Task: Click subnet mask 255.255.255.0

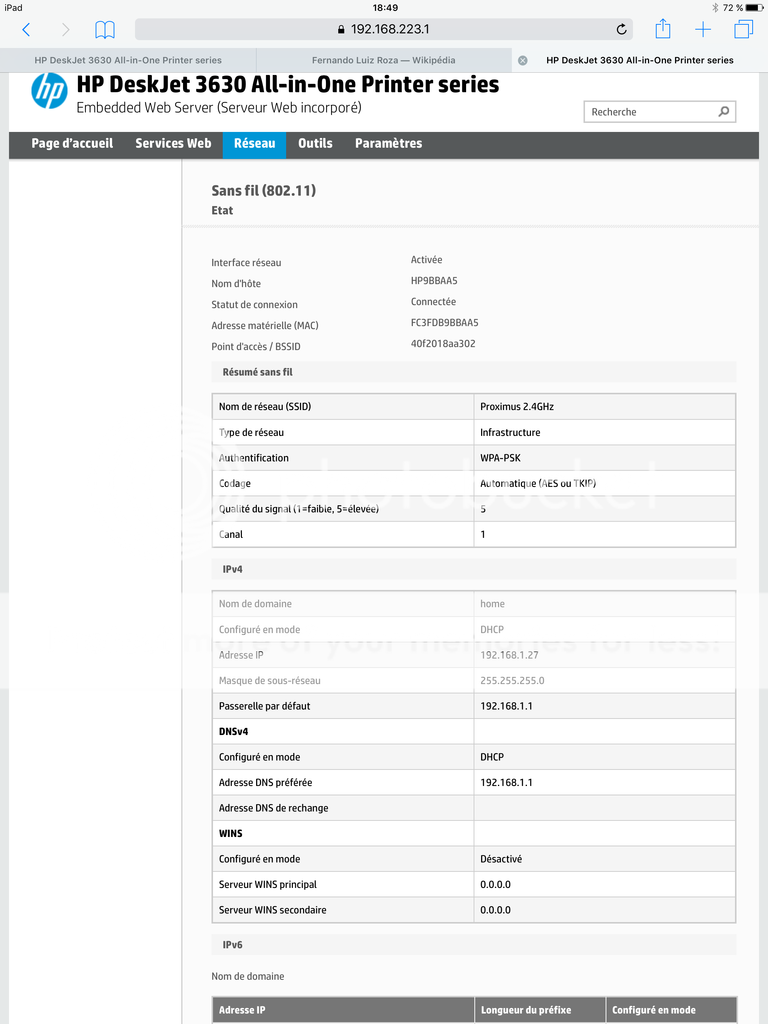Action: click(x=512, y=680)
